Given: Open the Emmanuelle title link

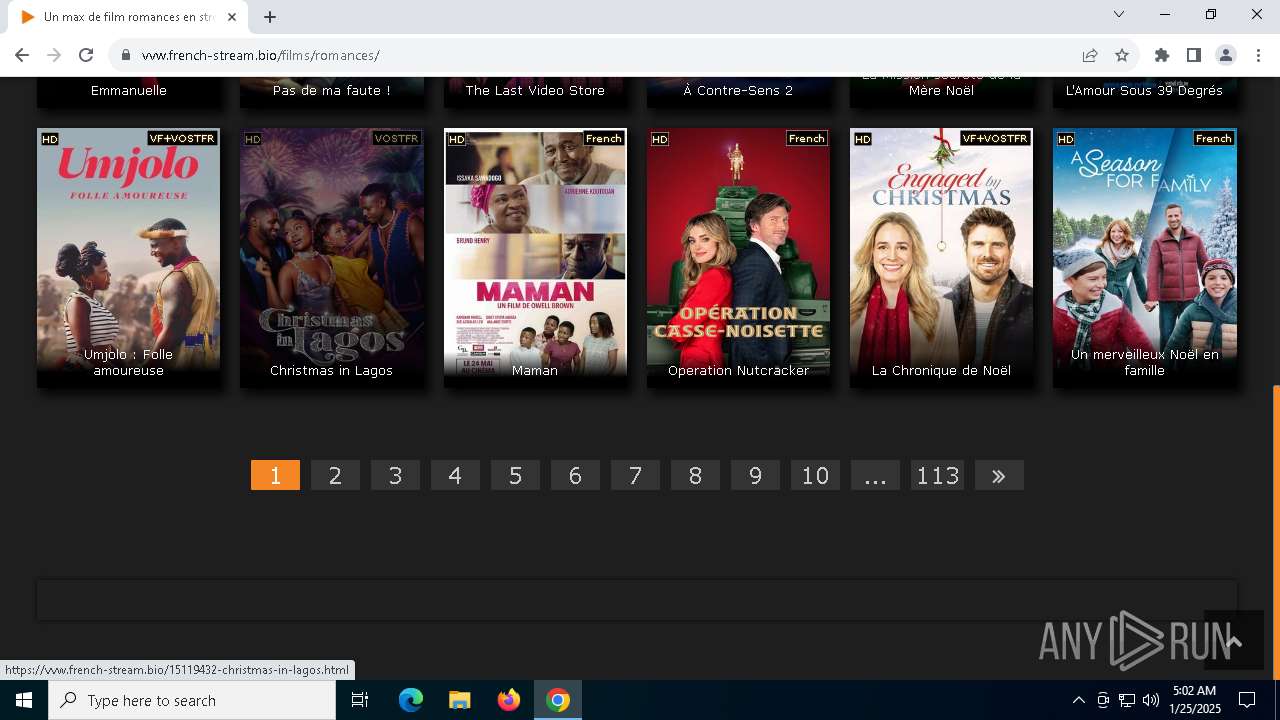Looking at the screenshot, I should (x=128, y=90).
